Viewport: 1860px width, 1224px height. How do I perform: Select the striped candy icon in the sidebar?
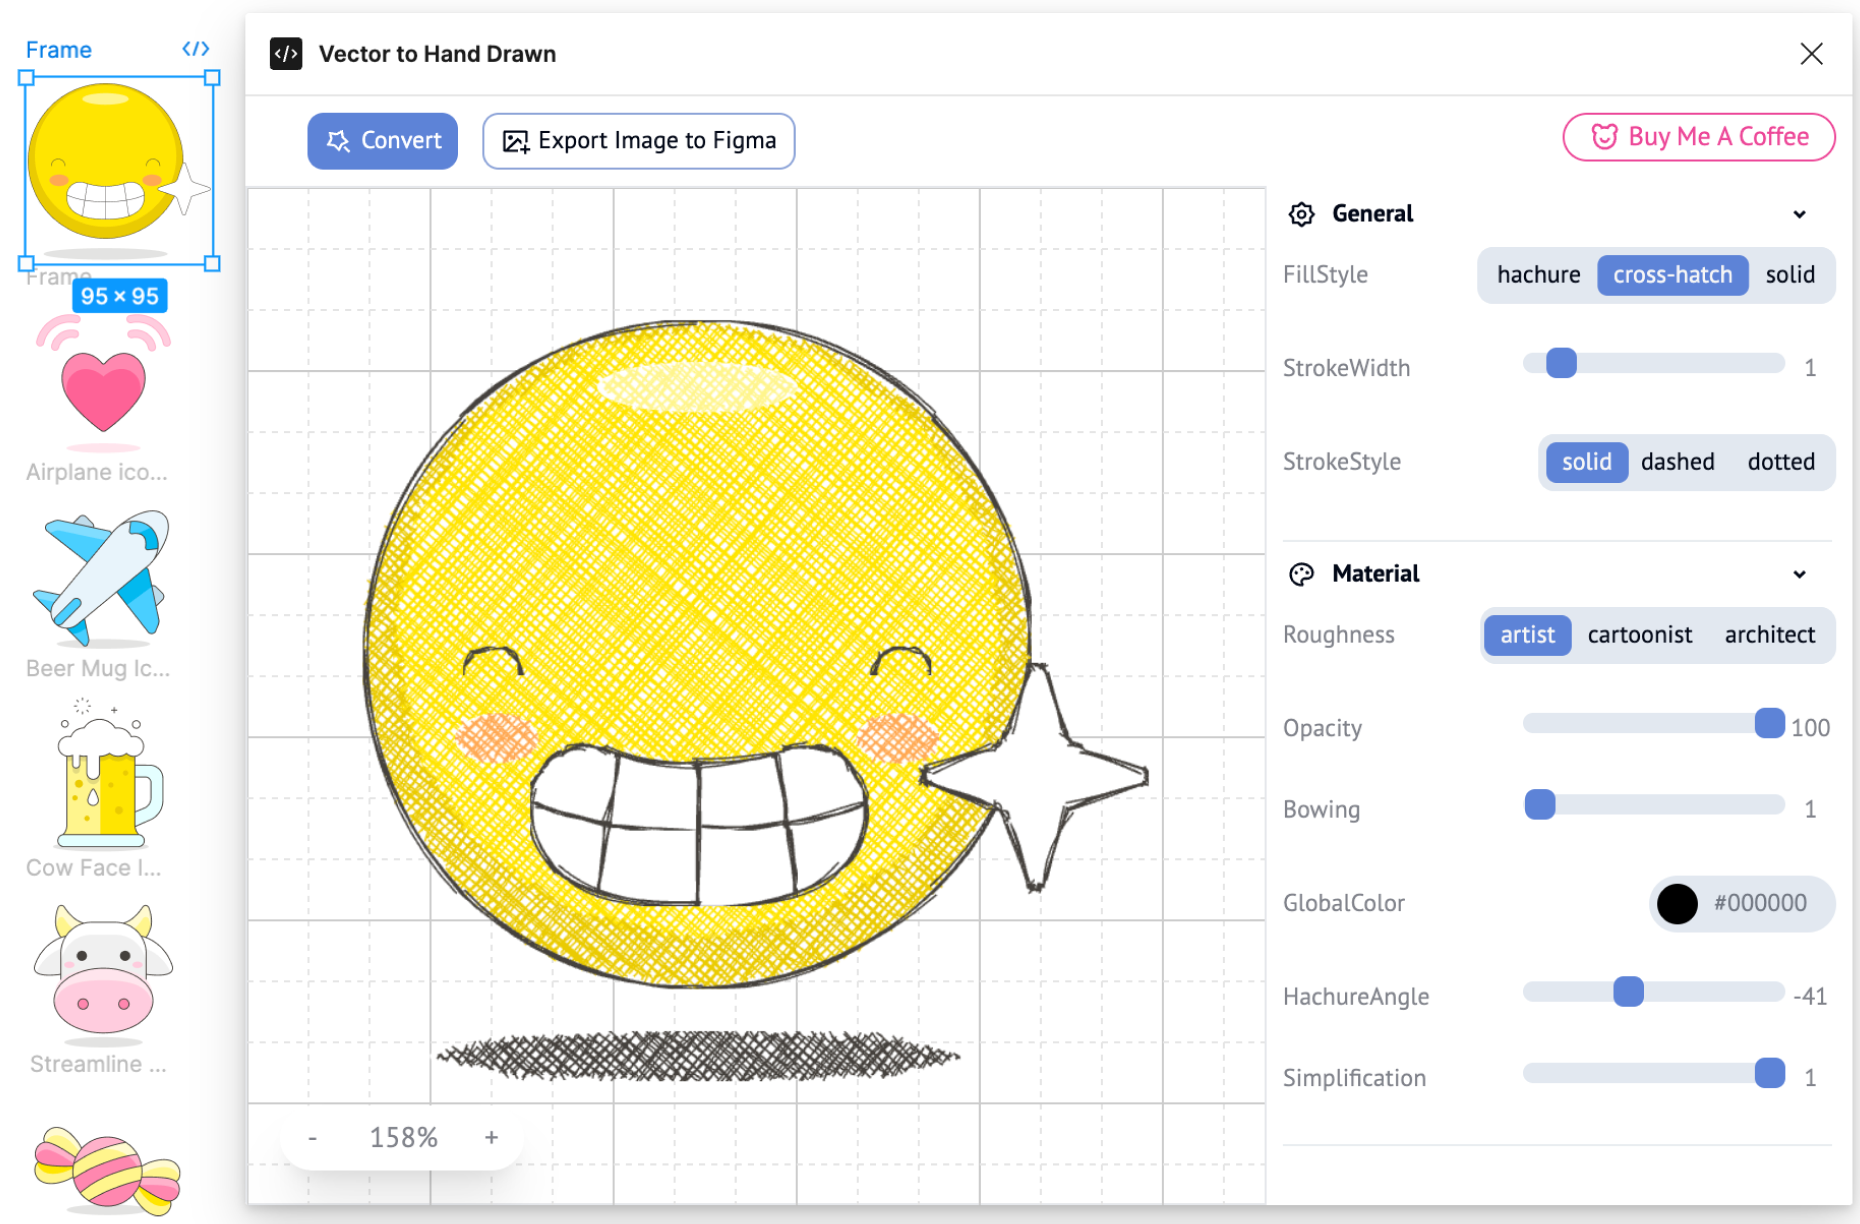(x=107, y=1170)
